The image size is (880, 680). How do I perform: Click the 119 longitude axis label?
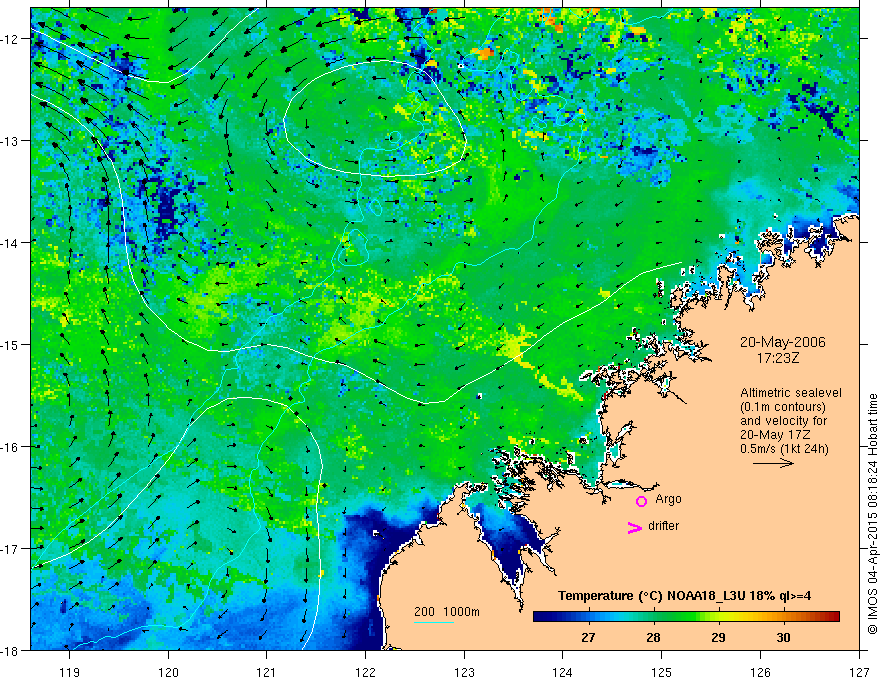point(70,672)
